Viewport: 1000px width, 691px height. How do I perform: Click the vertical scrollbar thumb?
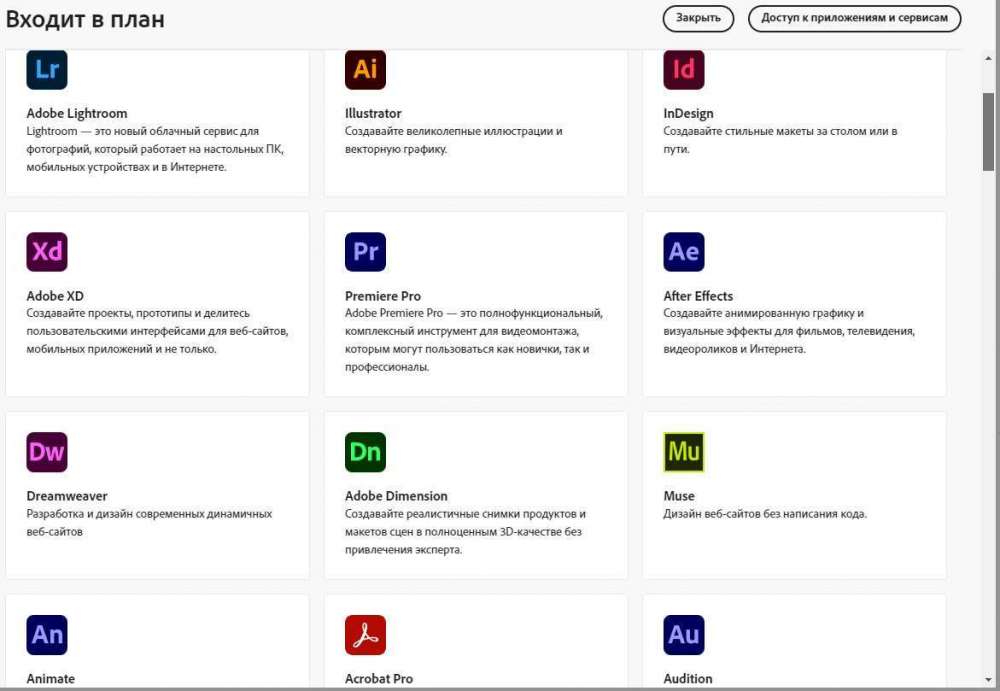tap(988, 125)
